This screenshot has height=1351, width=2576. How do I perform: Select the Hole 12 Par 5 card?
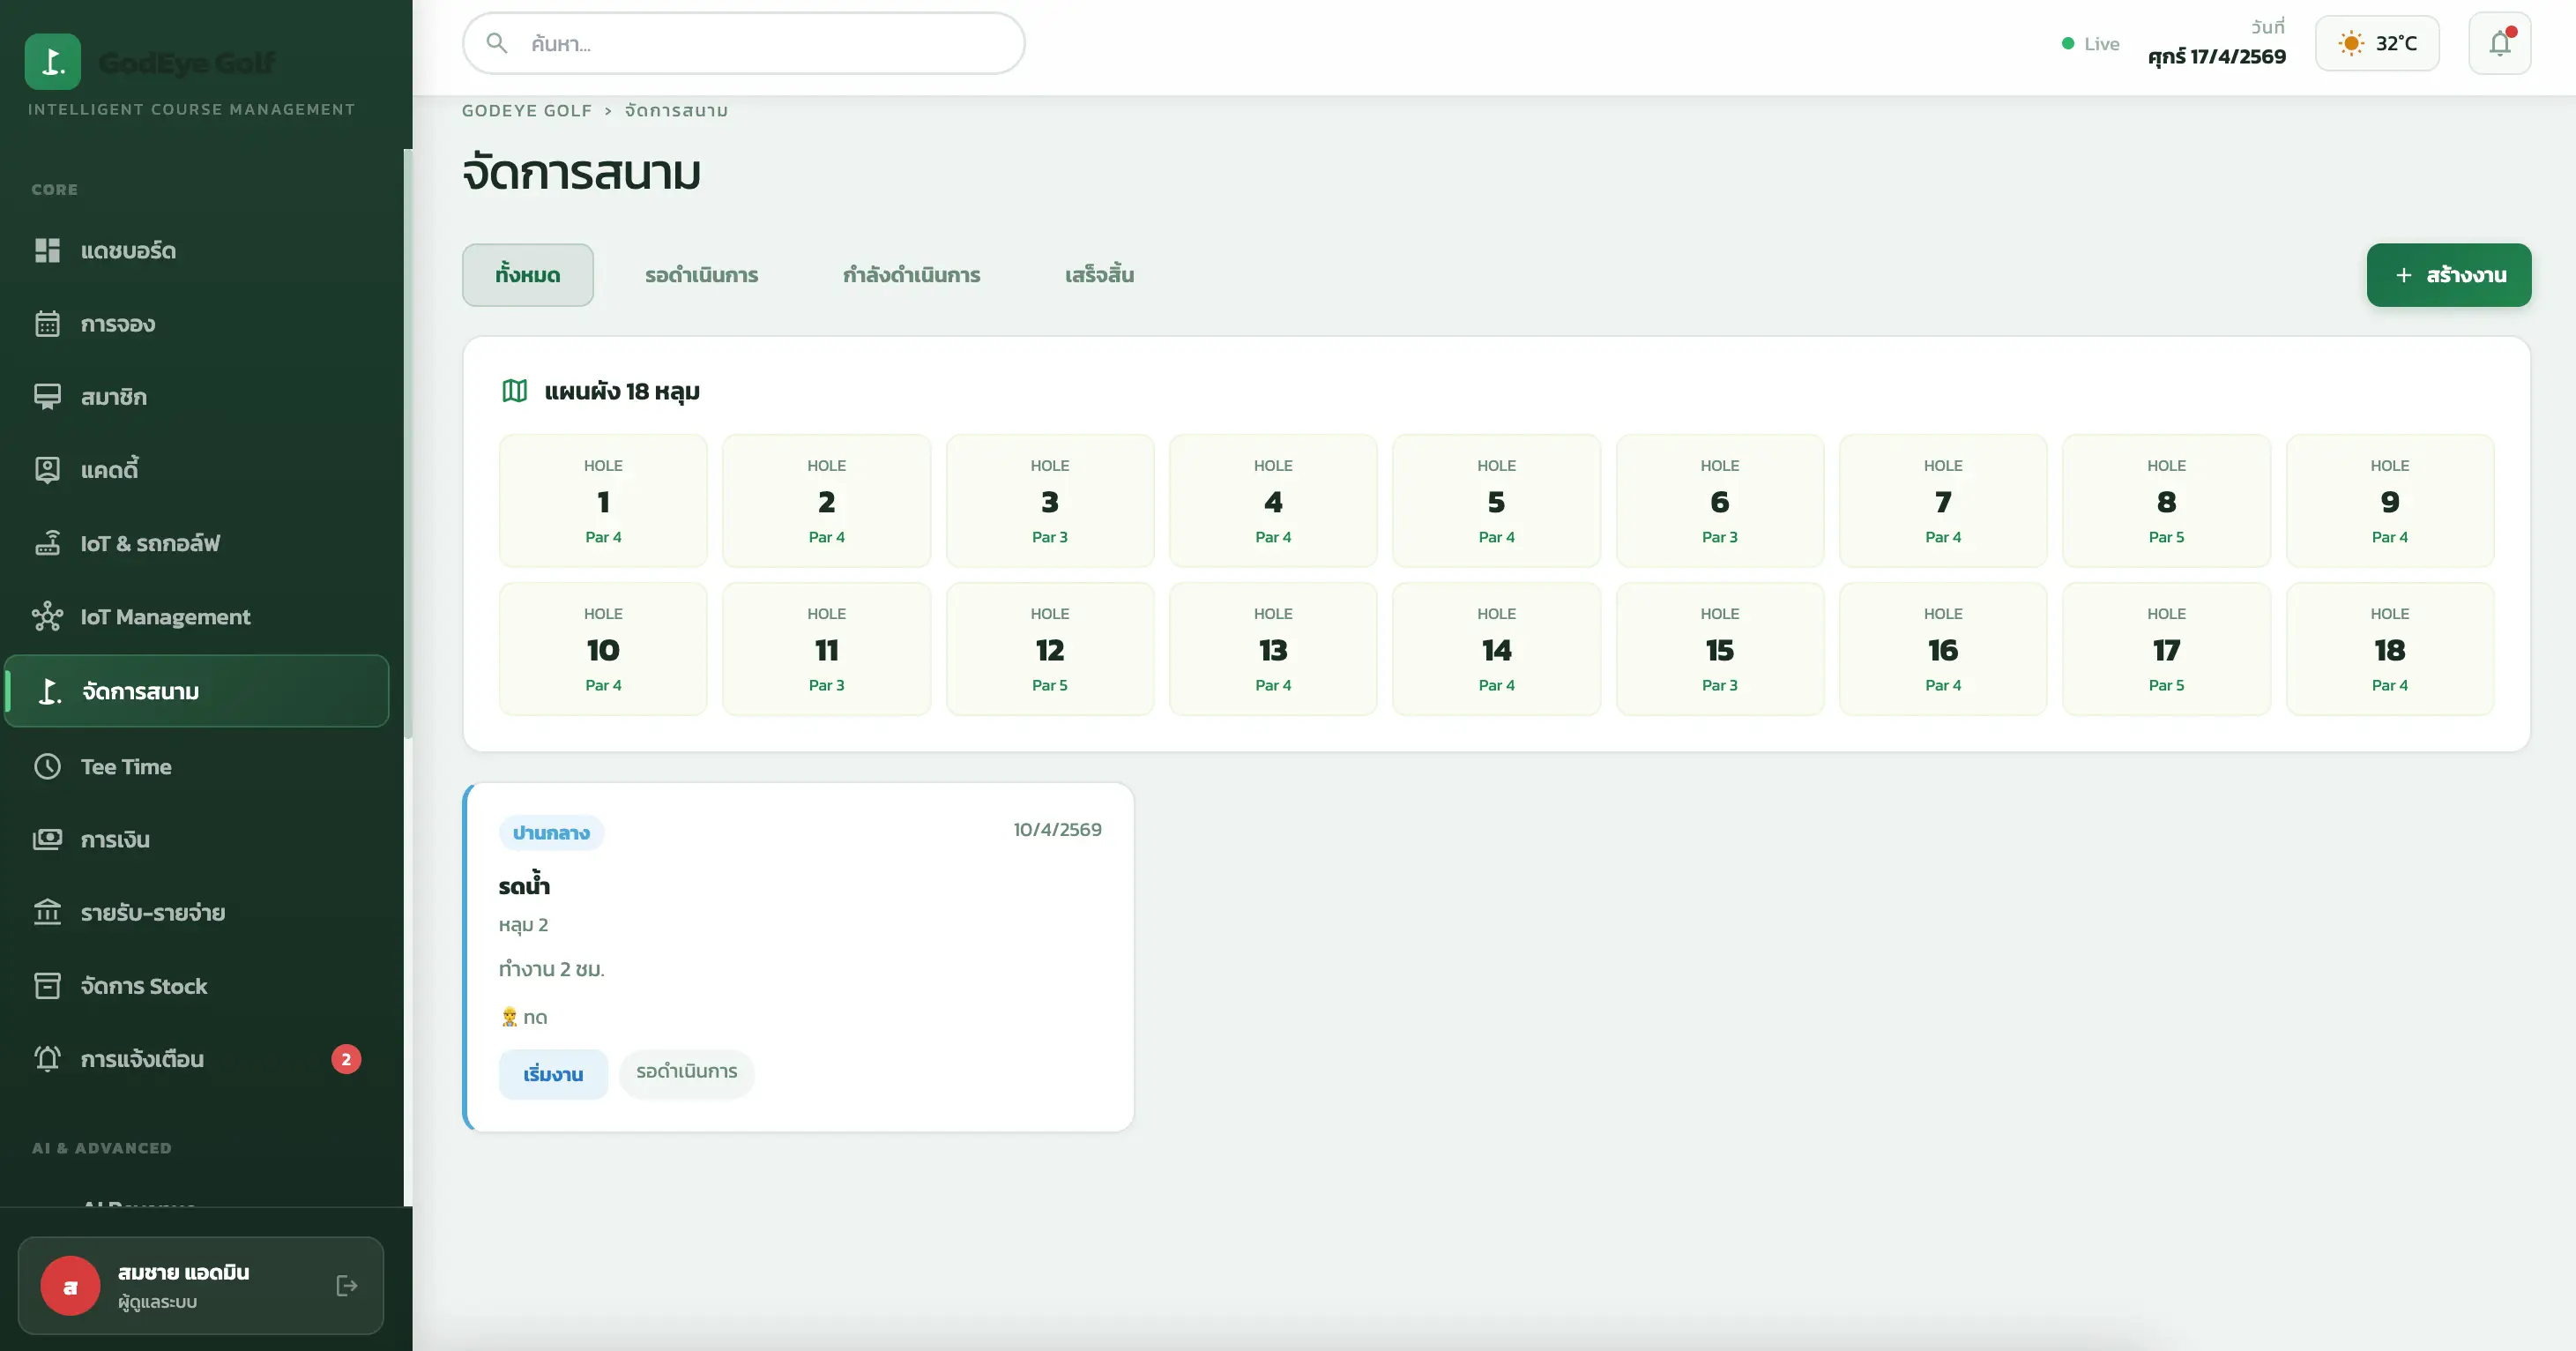pyautogui.click(x=1050, y=649)
